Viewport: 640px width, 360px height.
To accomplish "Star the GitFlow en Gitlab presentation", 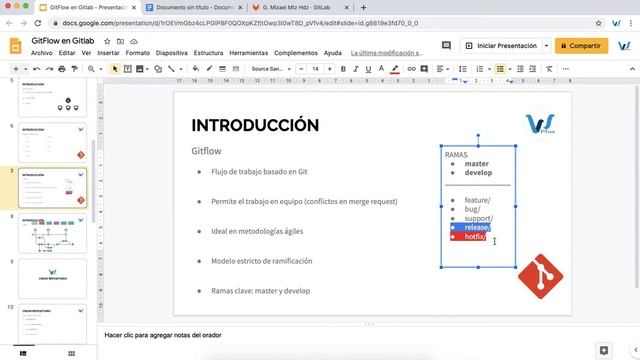I will (107, 41).
